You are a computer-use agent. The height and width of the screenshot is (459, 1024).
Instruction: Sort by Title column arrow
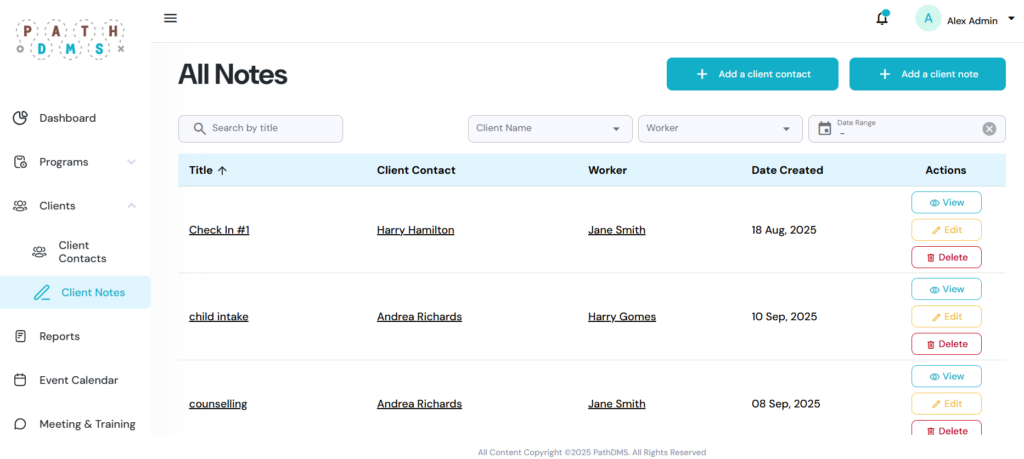click(222, 170)
